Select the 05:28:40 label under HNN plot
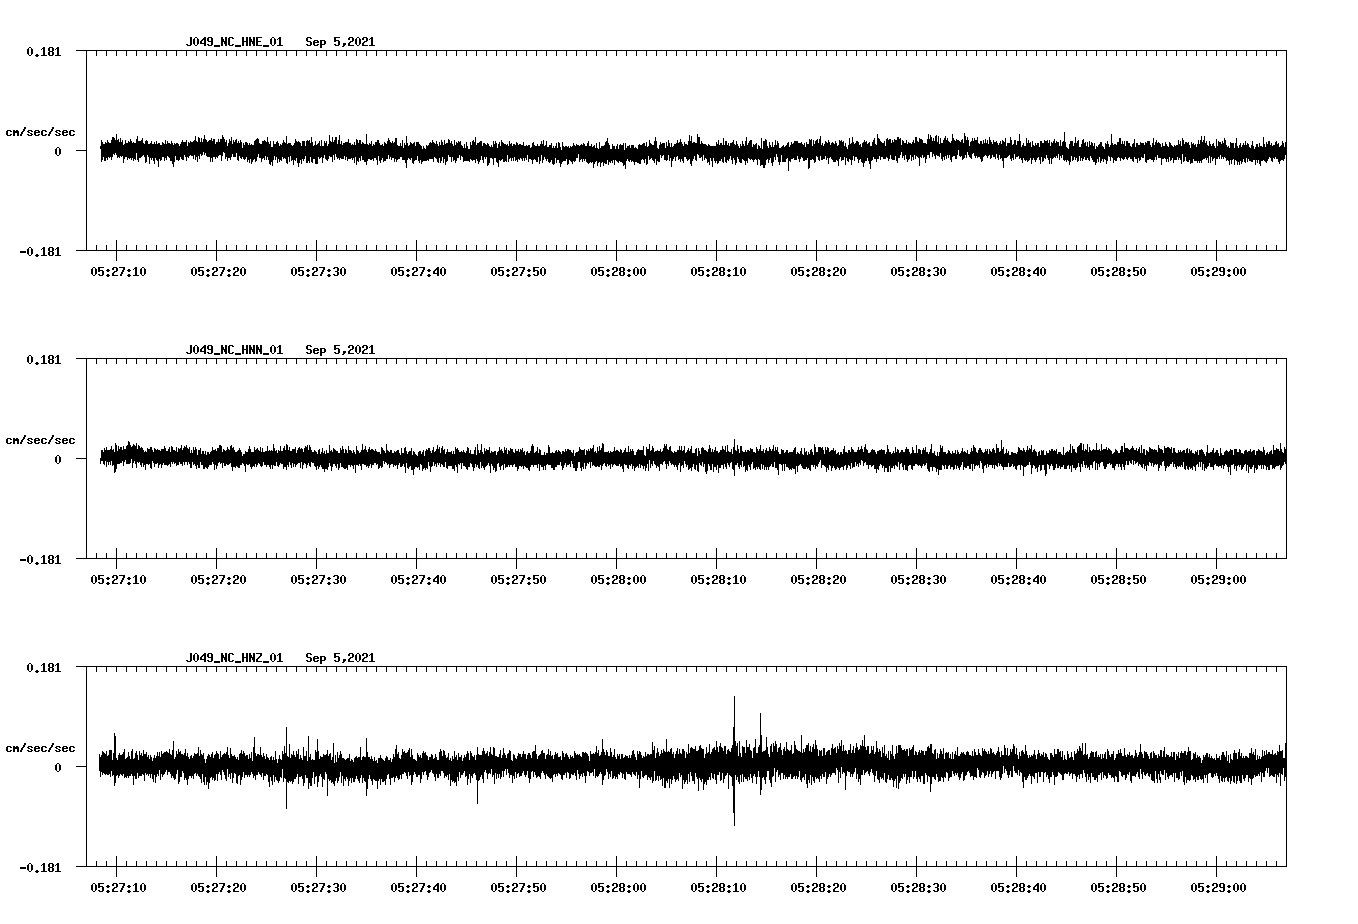 coord(1018,579)
